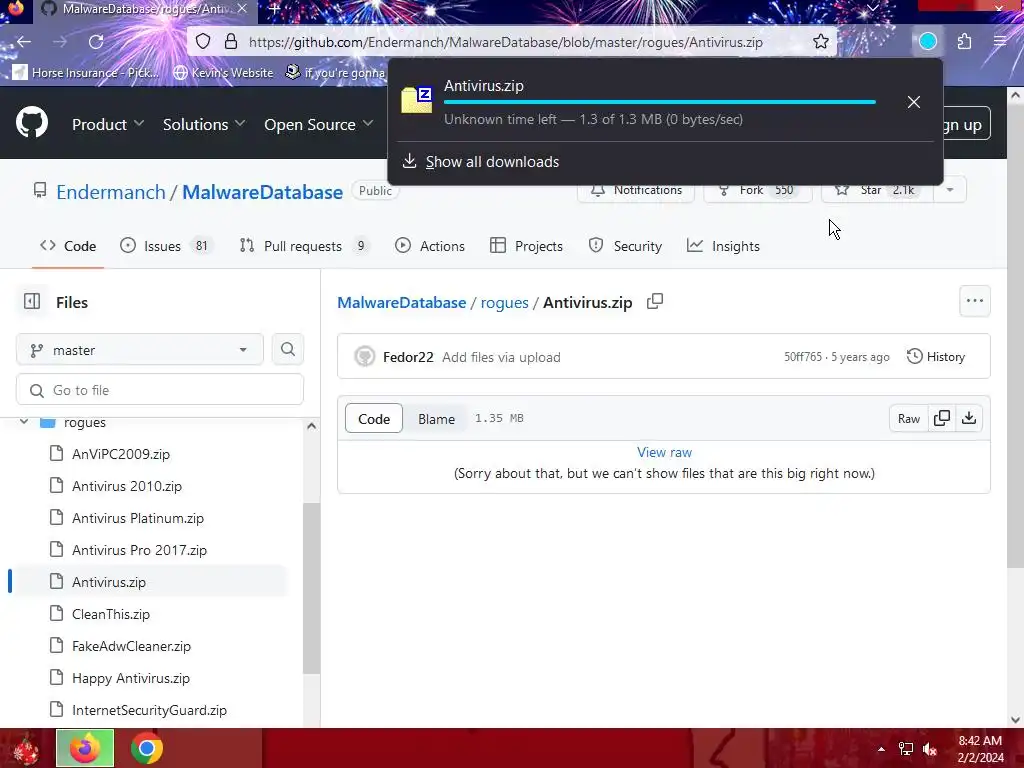Viewport: 1024px width, 768px height.
Task: Click the MalwareDatabase breadcrumb link
Action: 402,302
